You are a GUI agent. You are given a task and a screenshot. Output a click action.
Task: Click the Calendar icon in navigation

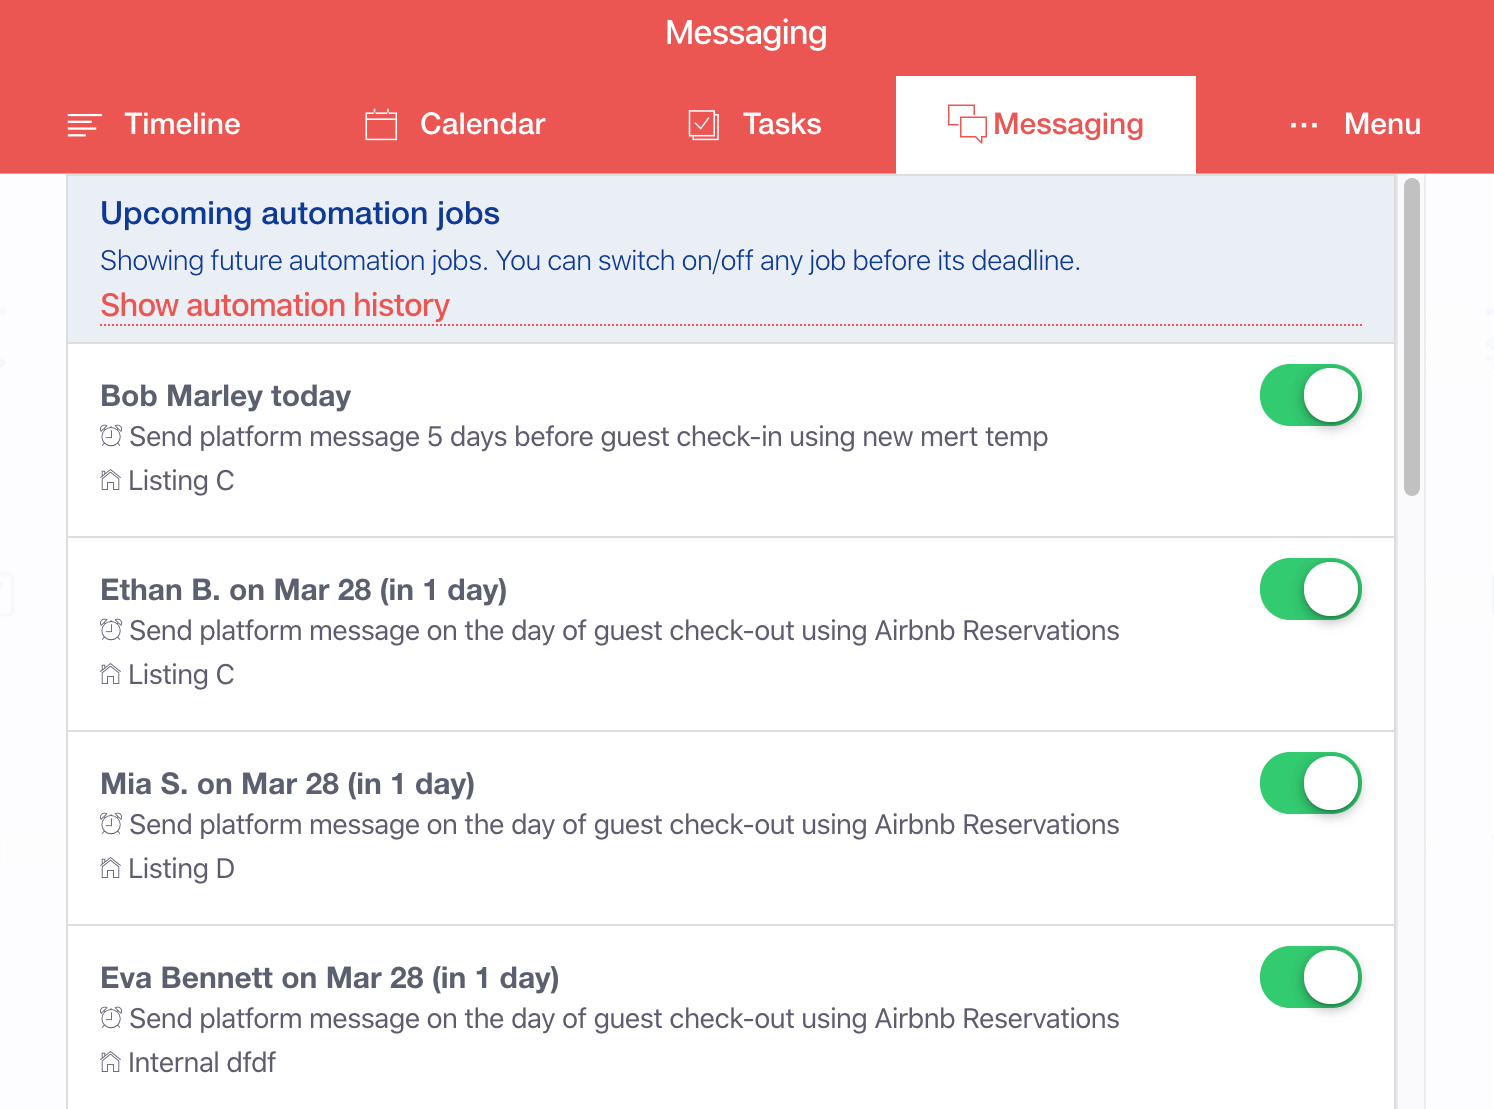(381, 124)
